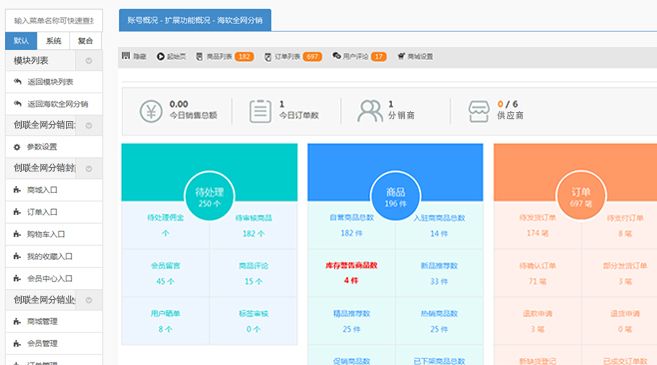The width and height of the screenshot is (657, 365).
Task: Open 用户晒单 8 个 tile
Action: [166, 321]
